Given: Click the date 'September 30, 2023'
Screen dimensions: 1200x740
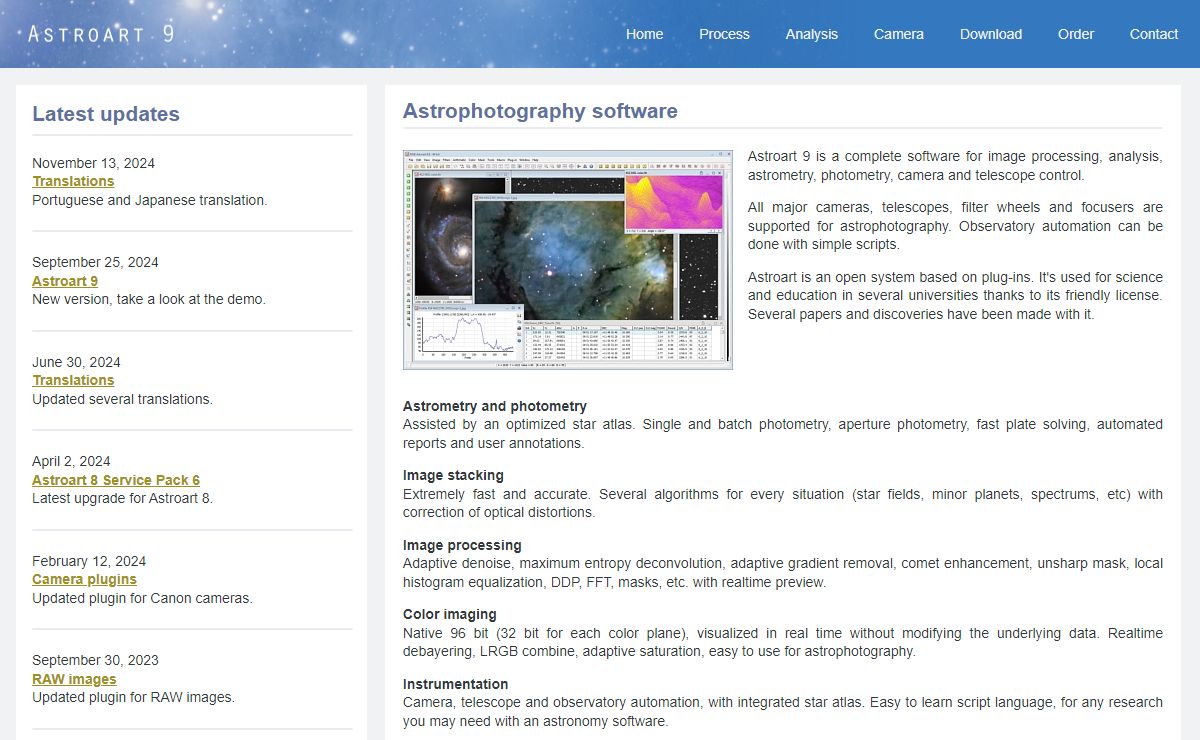Looking at the screenshot, I should click(95, 660).
